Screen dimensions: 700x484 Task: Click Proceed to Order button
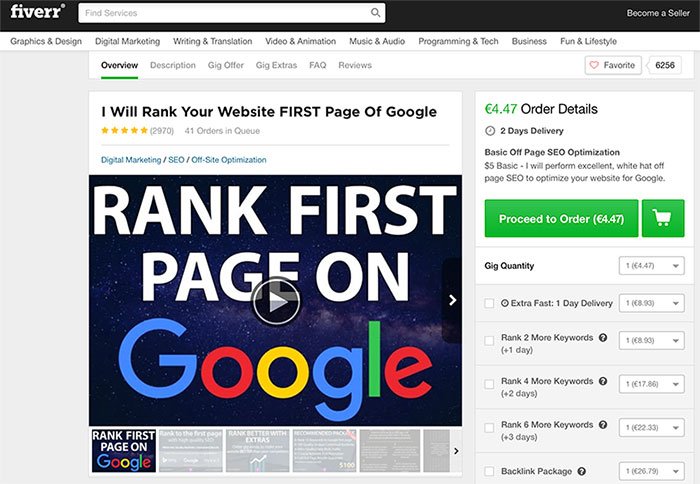(561, 218)
